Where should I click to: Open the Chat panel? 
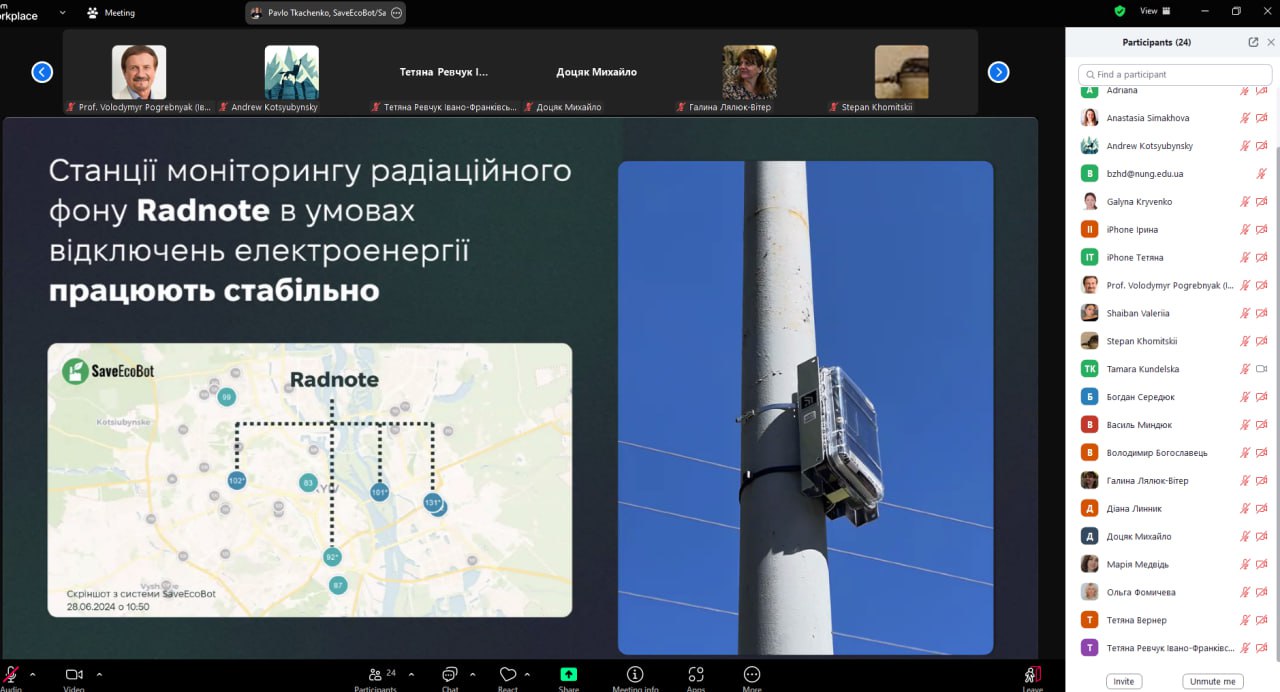[x=450, y=675]
